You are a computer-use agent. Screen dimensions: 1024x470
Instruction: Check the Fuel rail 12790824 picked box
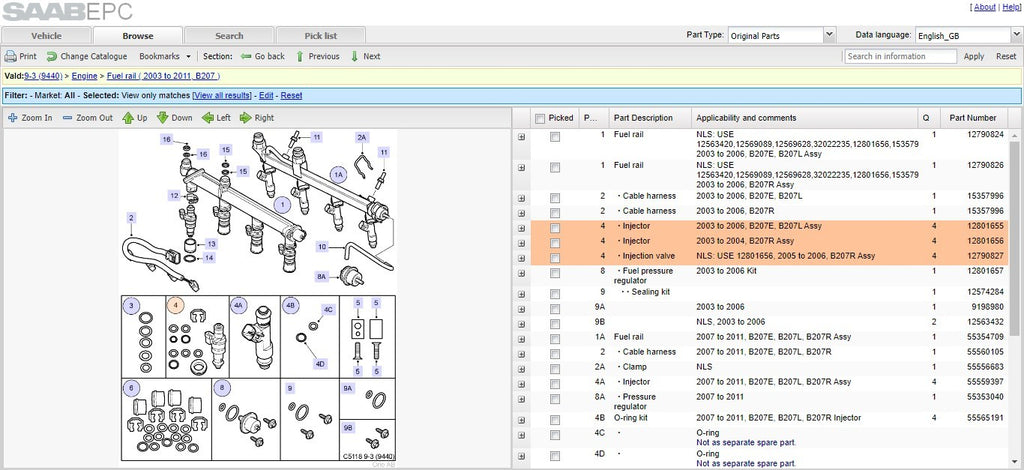[x=554, y=137]
